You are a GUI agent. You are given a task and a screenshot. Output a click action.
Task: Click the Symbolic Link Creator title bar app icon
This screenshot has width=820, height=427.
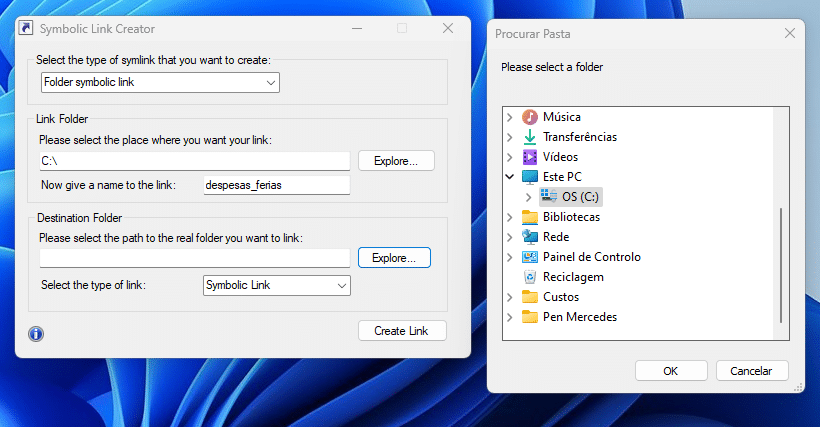point(26,28)
